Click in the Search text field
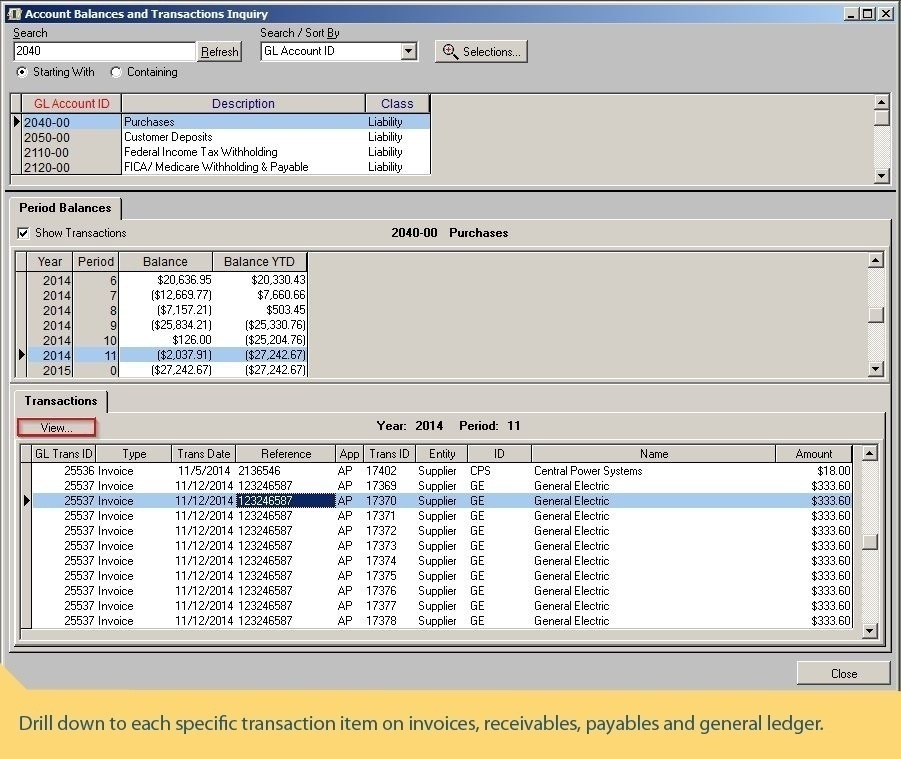The height and width of the screenshot is (759, 901). [x=104, y=52]
